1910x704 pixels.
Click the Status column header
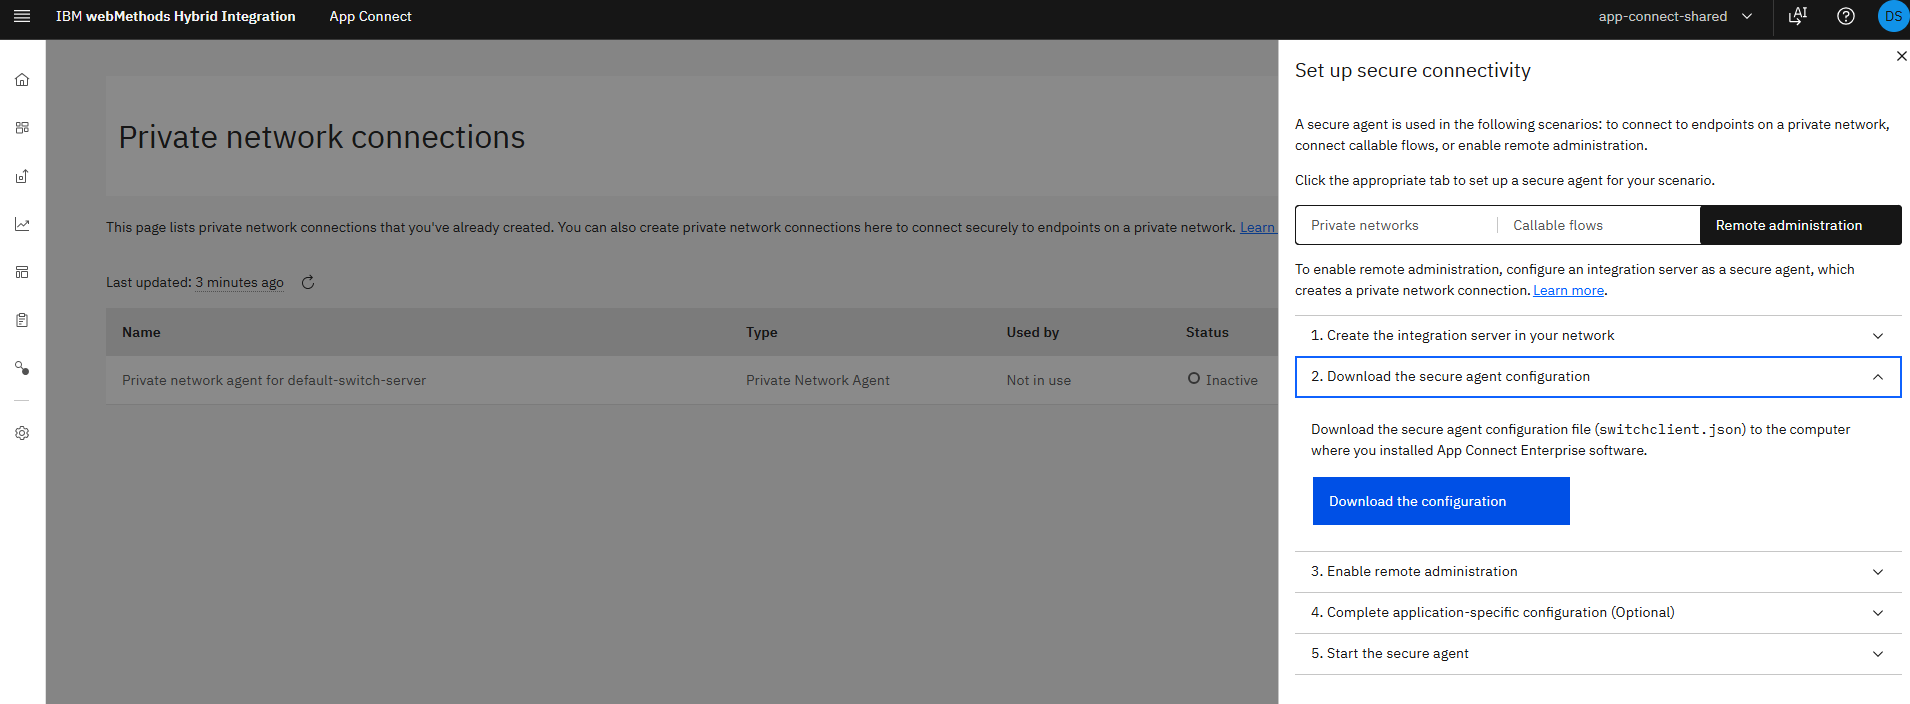pyautogui.click(x=1207, y=332)
